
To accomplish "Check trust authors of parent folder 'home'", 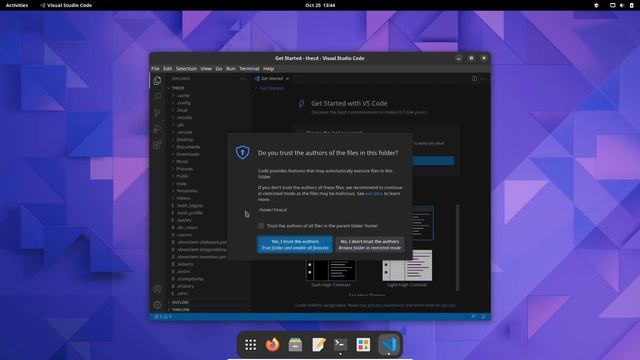I will pos(261,226).
